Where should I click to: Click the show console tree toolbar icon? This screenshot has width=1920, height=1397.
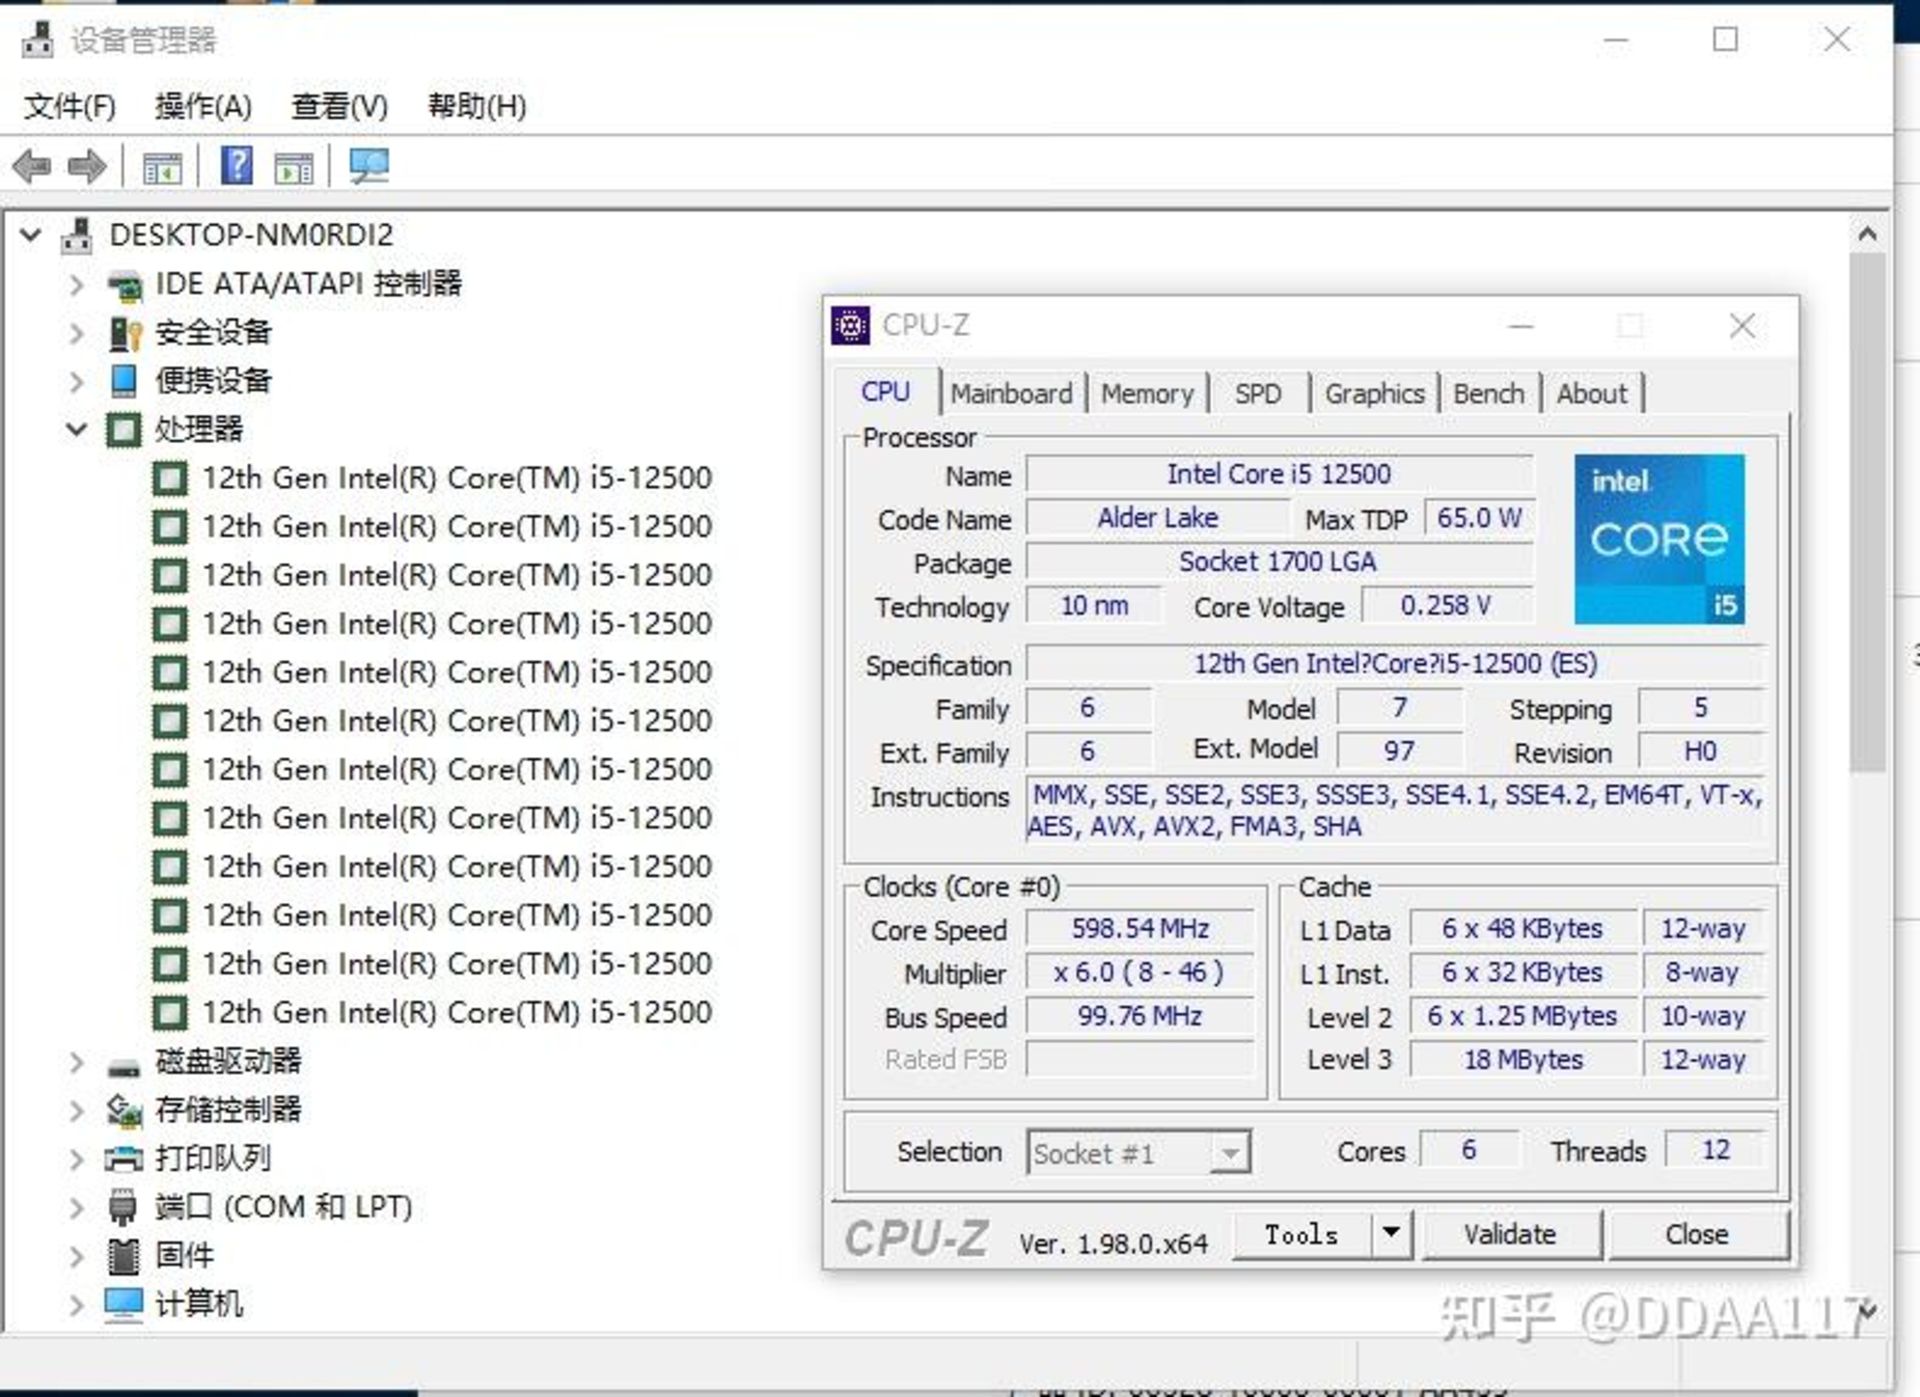click(x=165, y=166)
